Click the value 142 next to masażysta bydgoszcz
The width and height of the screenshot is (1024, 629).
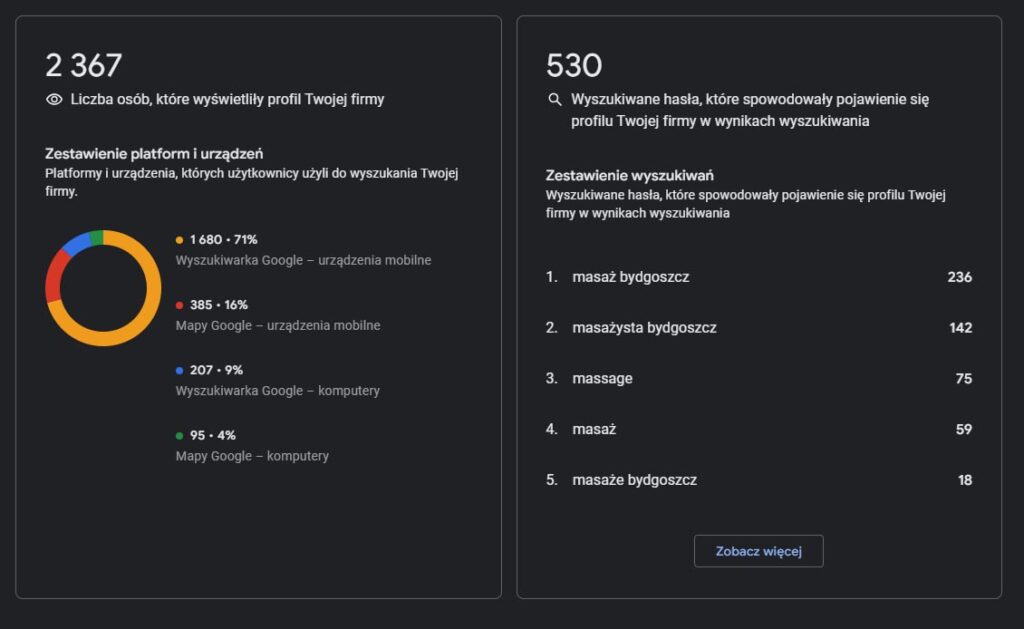(x=961, y=328)
